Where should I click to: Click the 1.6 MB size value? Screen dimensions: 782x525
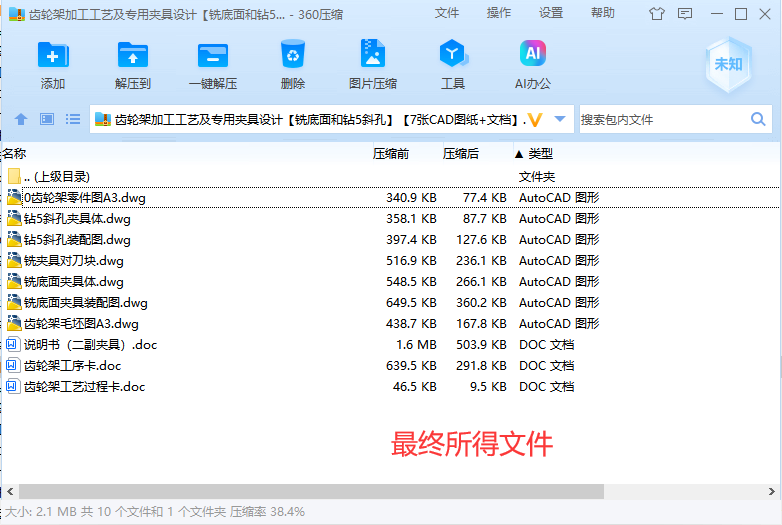416,345
